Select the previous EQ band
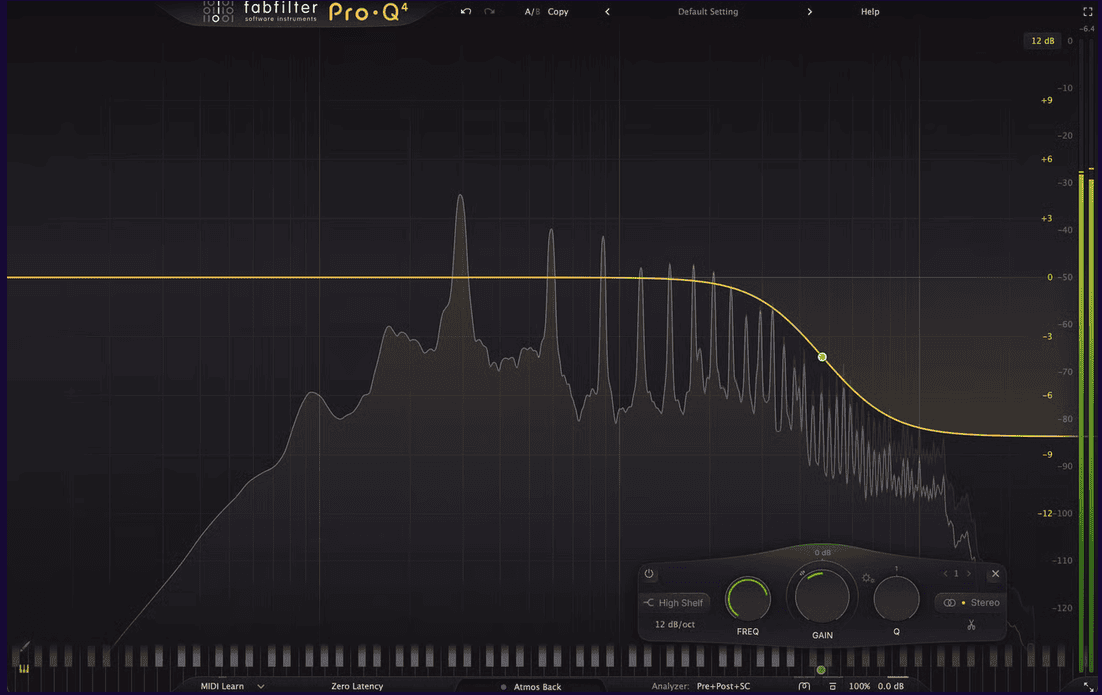 (x=945, y=573)
